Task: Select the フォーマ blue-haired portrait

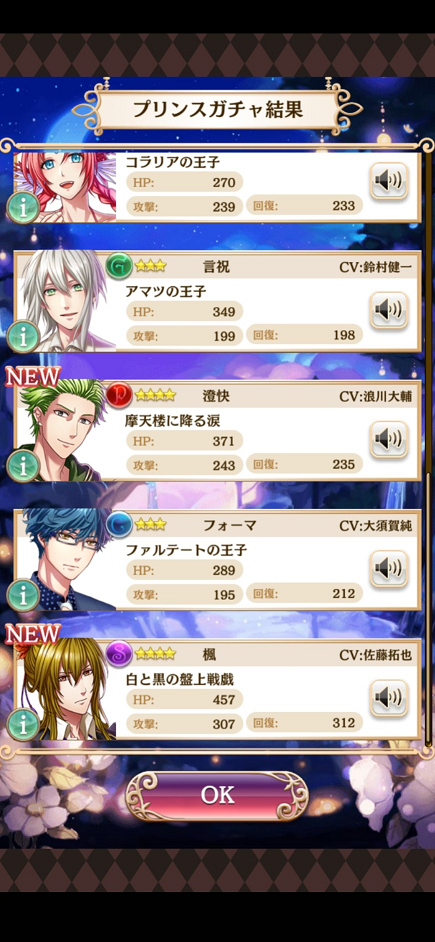Action: tap(65, 560)
